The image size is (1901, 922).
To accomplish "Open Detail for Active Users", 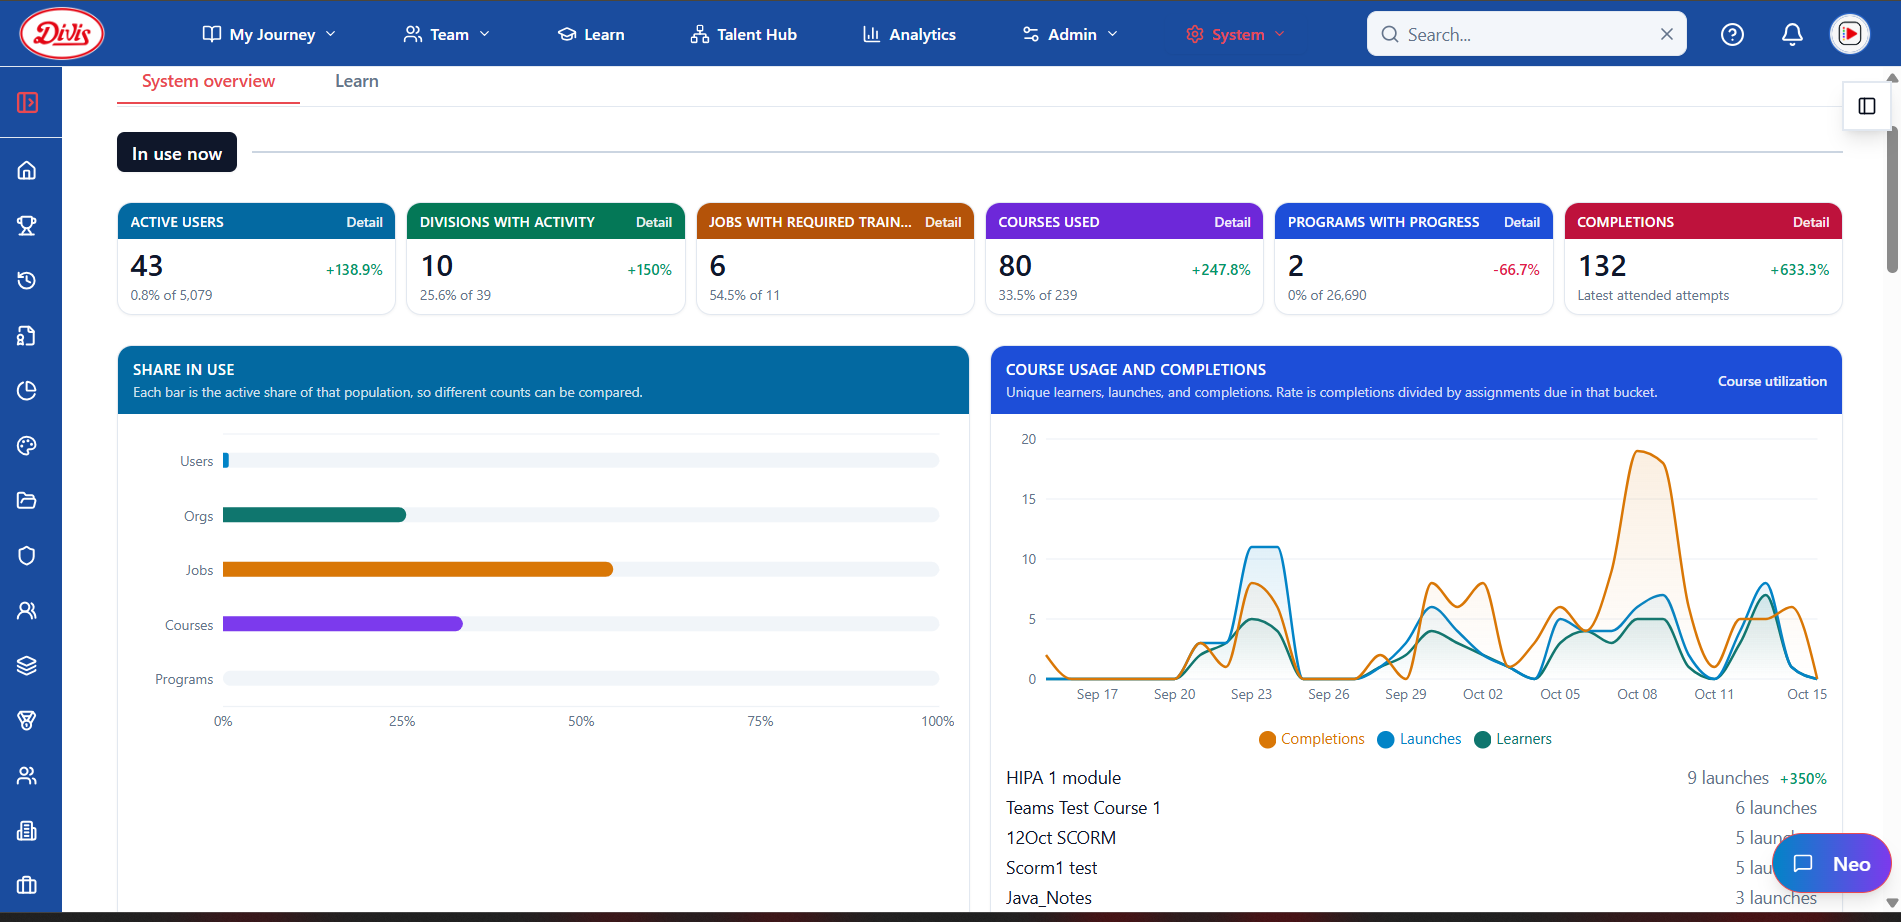I will click(x=364, y=222).
